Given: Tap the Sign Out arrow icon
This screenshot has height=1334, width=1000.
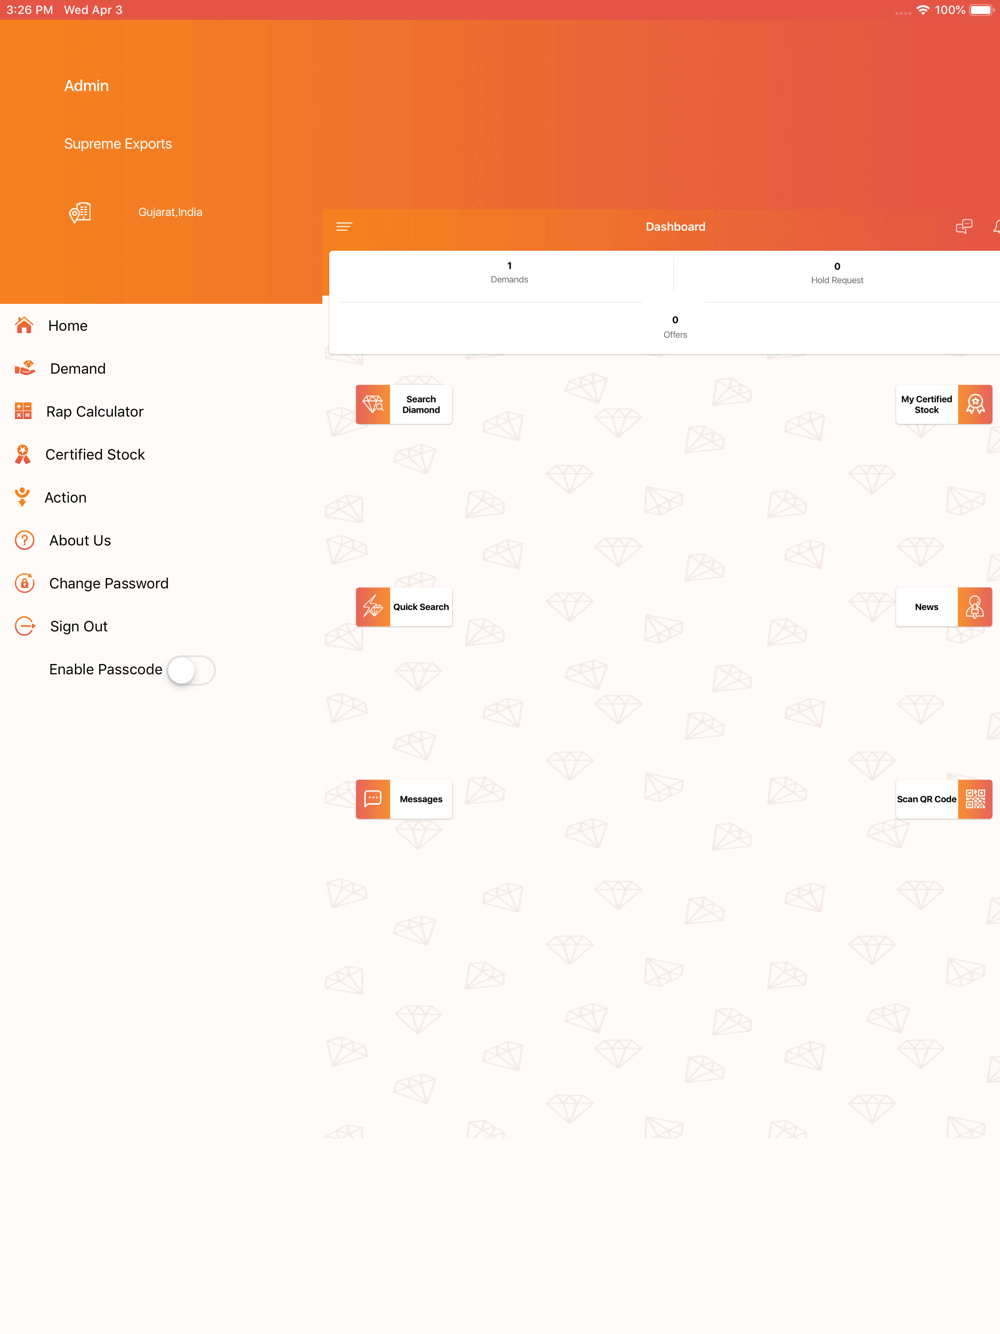Looking at the screenshot, I should point(25,626).
